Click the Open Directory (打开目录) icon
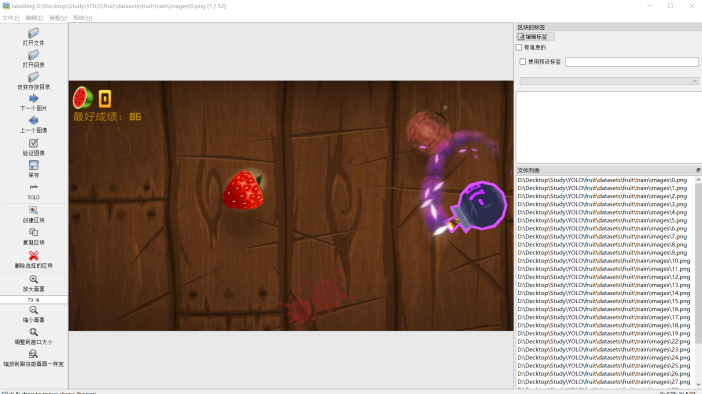This screenshot has width=702, height=394. 34,55
